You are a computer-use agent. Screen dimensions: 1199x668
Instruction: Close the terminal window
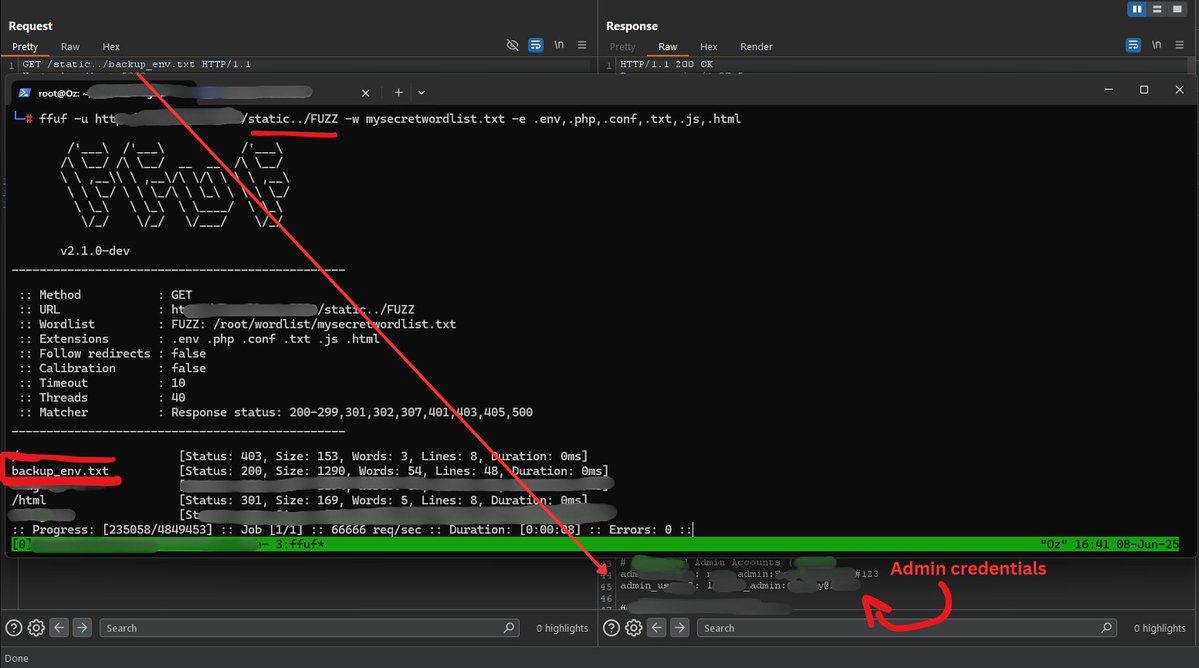point(1179,89)
